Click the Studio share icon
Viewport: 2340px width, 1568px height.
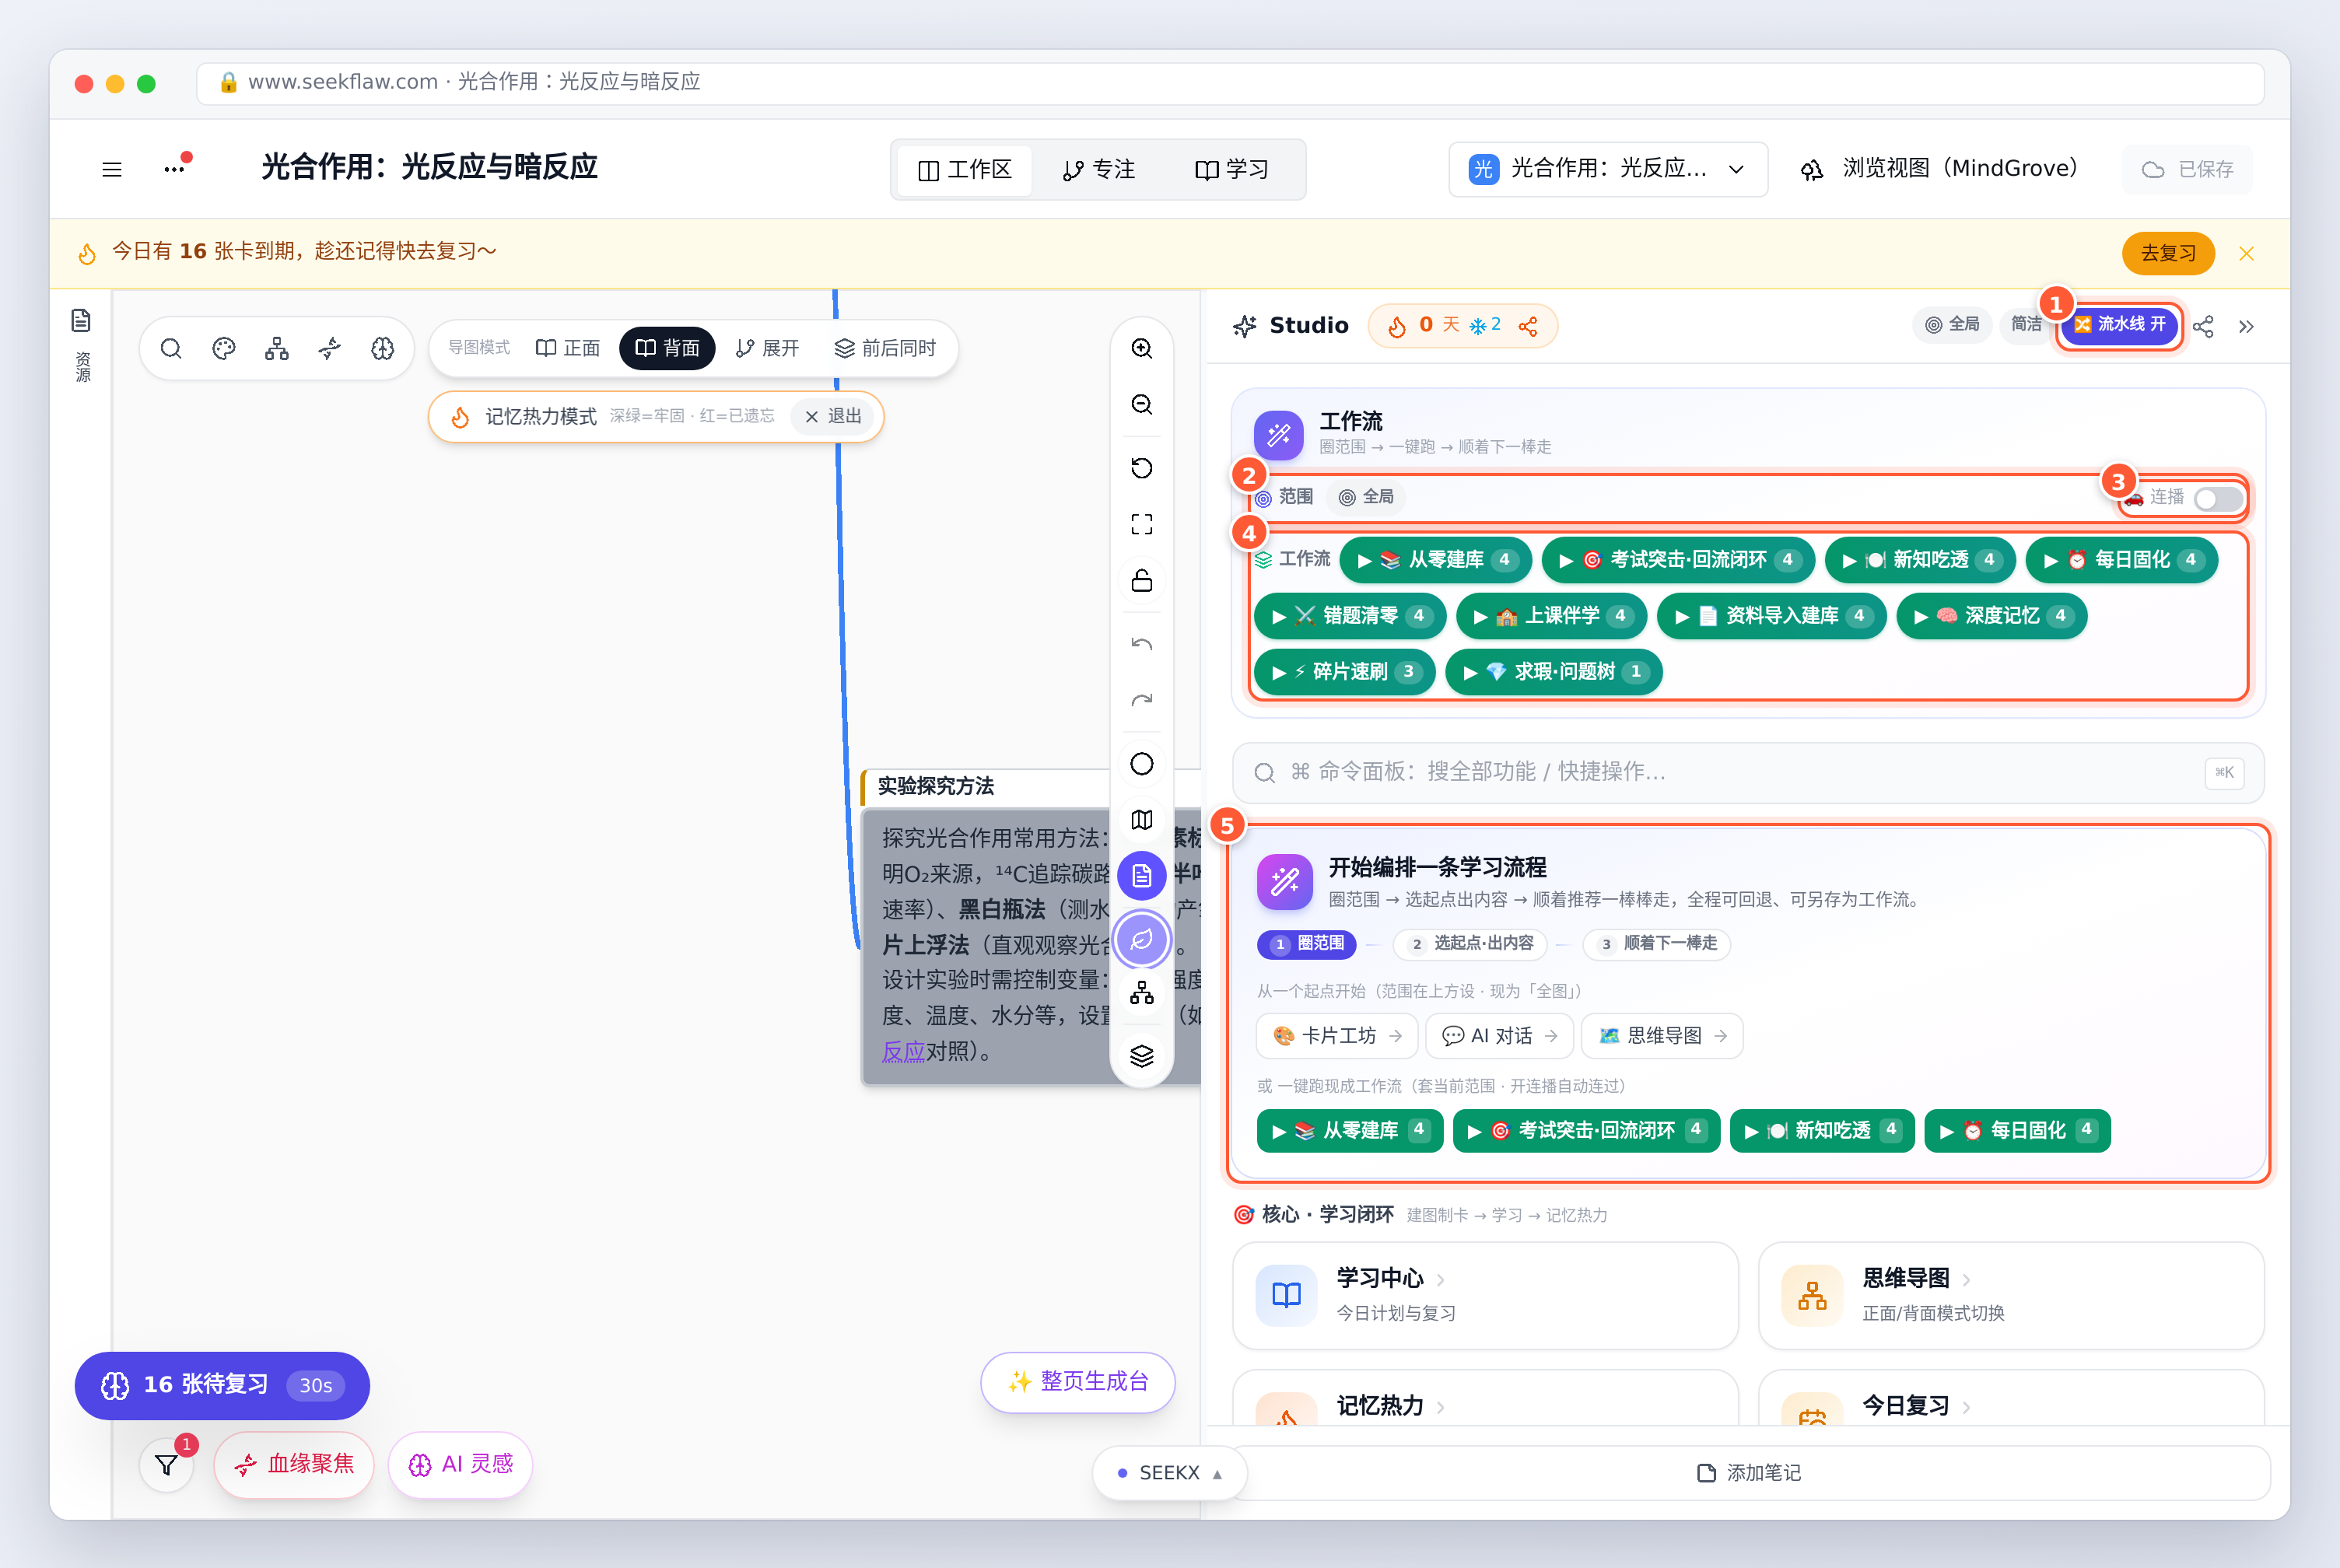click(x=2203, y=326)
